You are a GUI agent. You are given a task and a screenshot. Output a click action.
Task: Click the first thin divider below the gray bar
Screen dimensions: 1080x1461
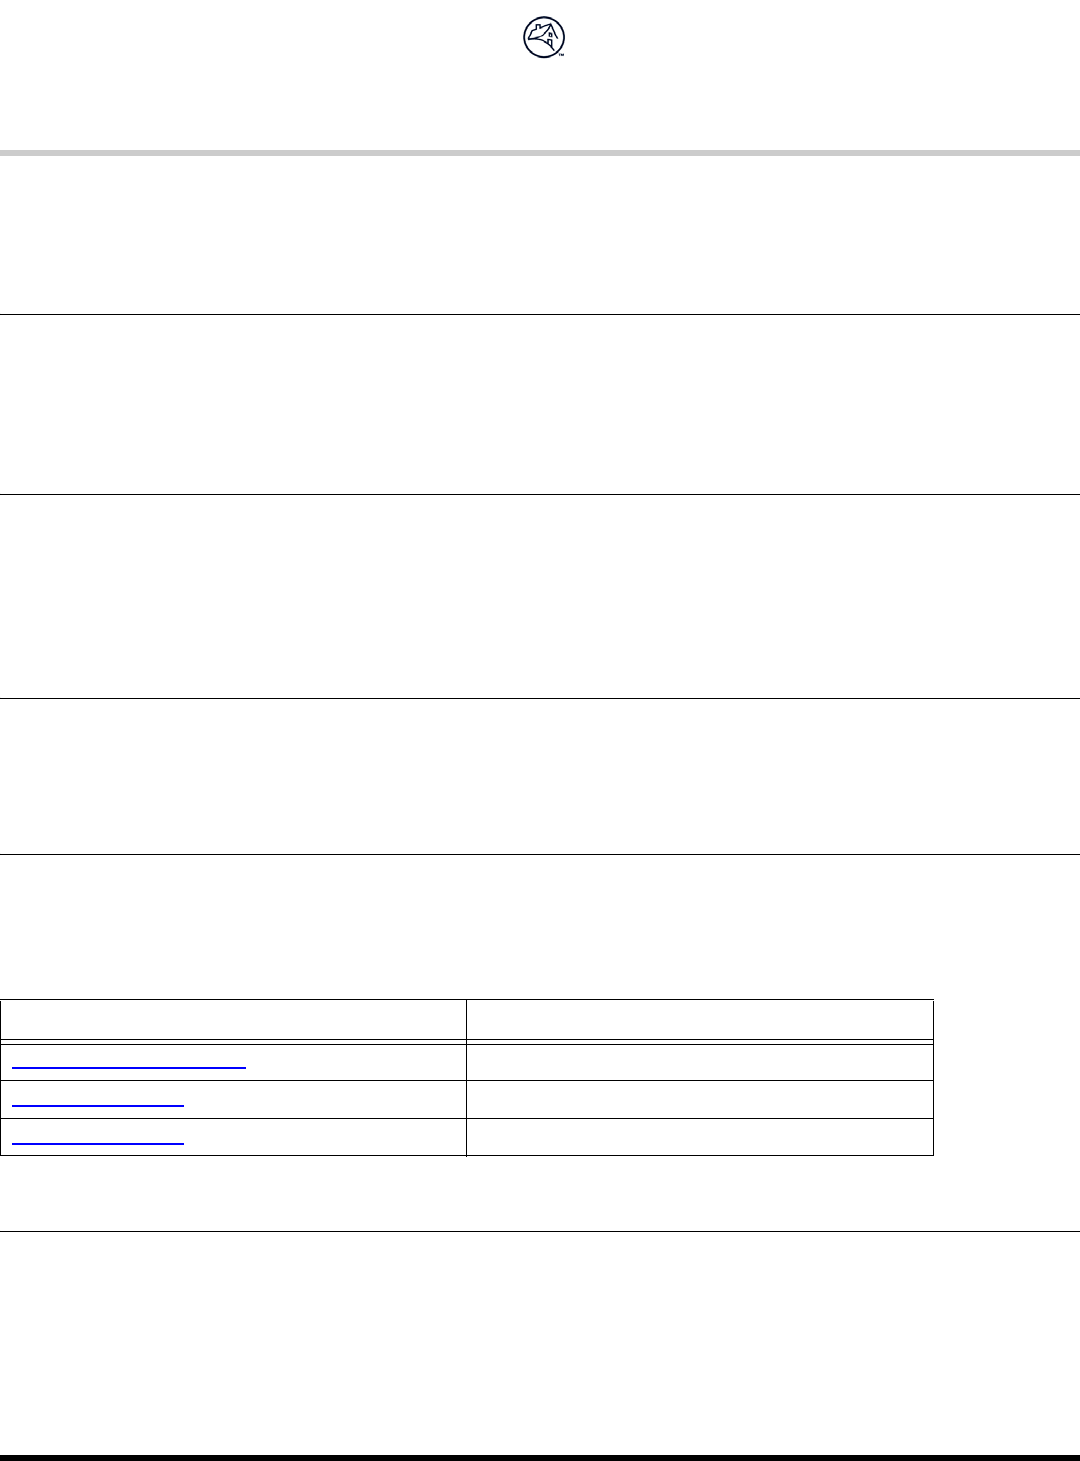point(540,315)
